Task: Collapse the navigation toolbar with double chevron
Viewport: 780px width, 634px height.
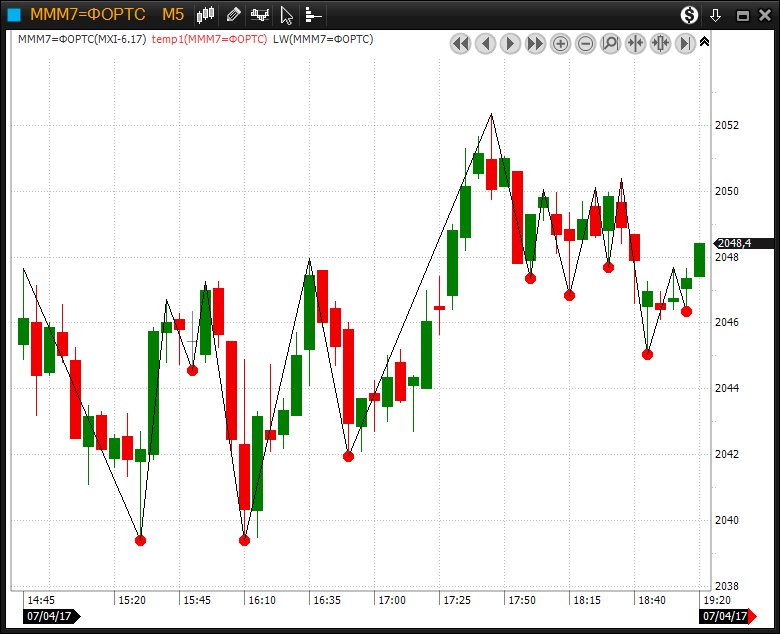Action: pyautogui.click(x=704, y=42)
